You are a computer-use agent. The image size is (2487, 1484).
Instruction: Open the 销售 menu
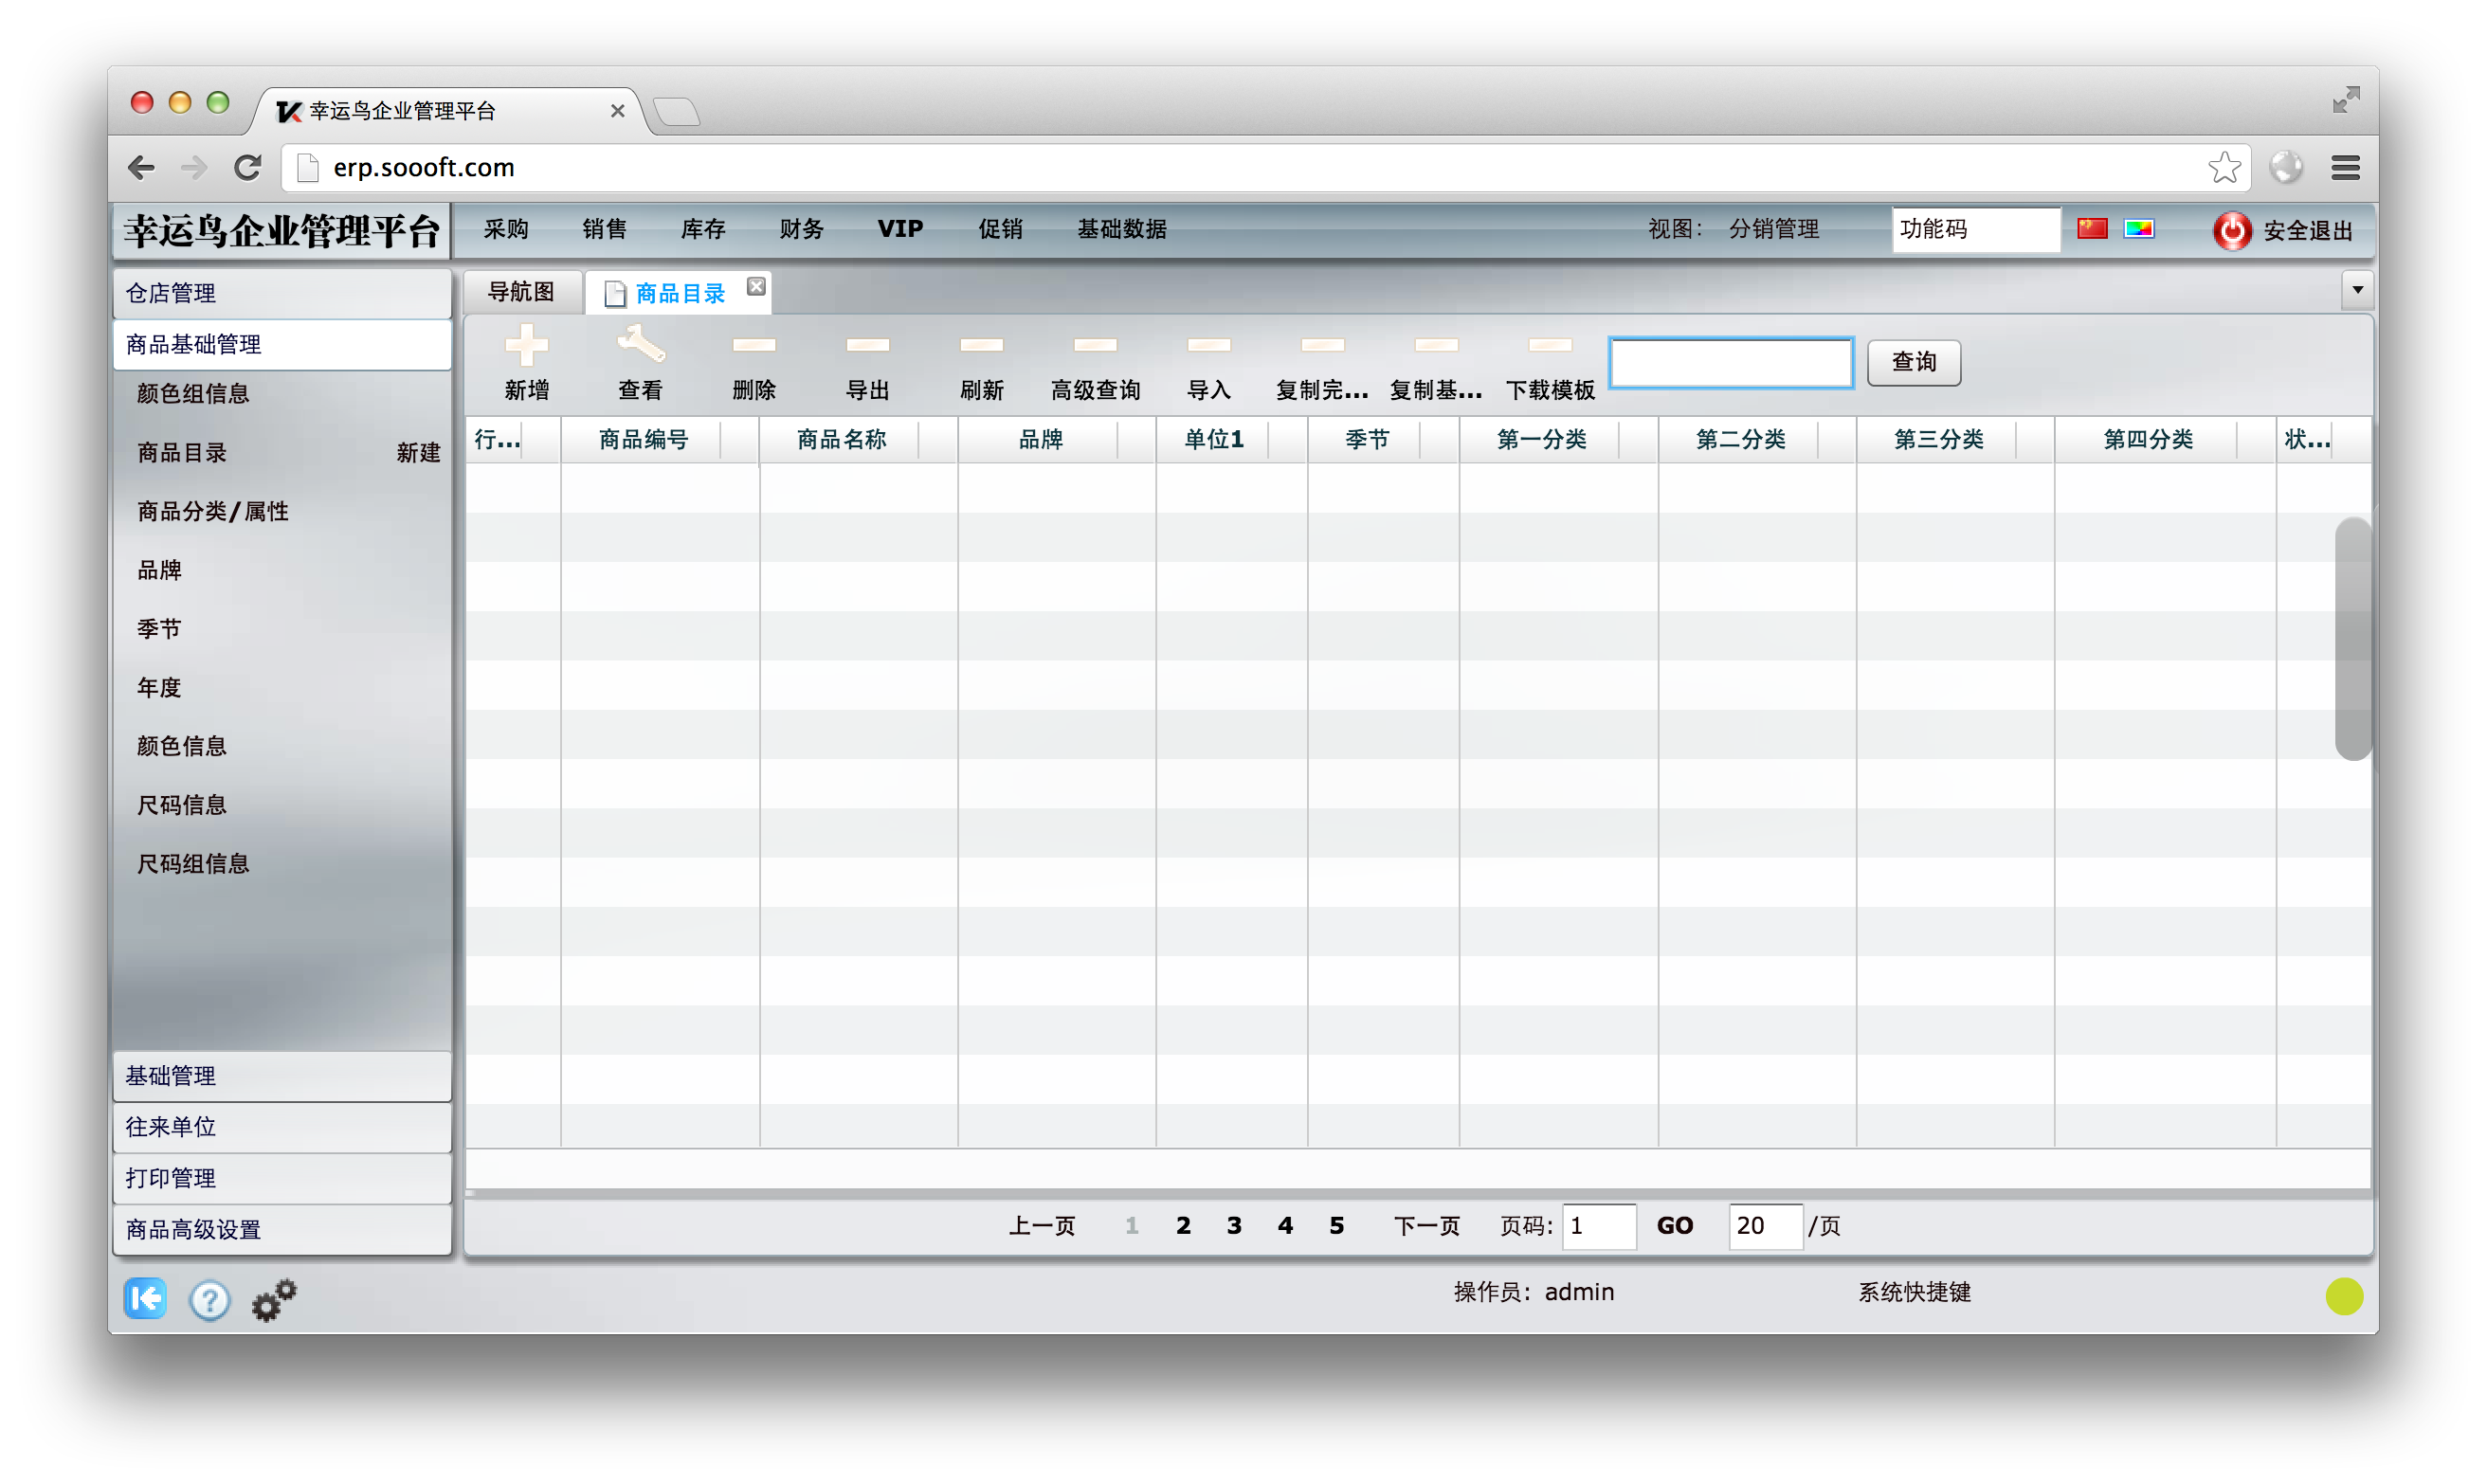604,229
